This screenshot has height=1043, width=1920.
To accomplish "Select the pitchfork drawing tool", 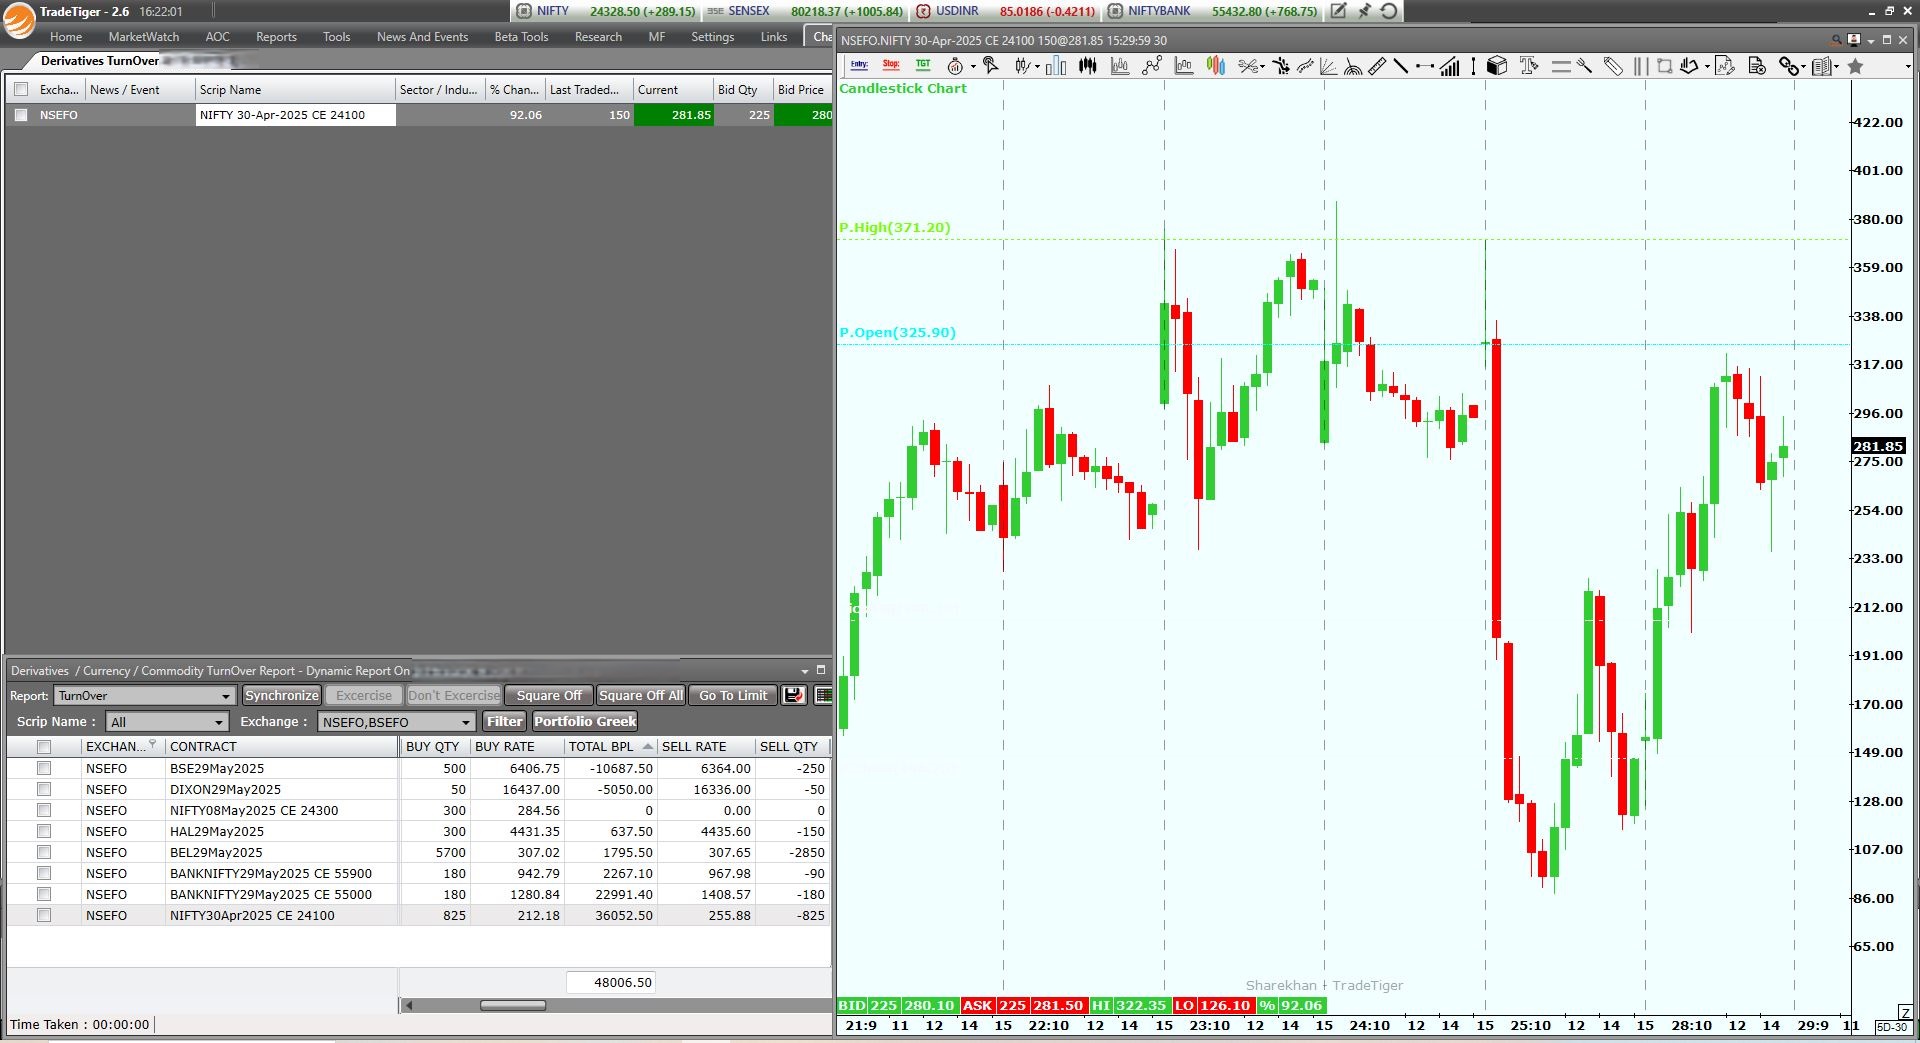I will [x=1584, y=66].
